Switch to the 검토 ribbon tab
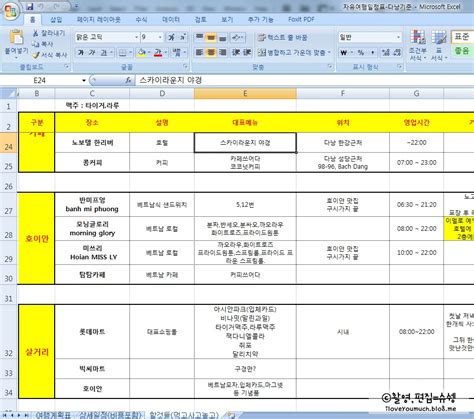This screenshot has height=419, width=474. 201,20
